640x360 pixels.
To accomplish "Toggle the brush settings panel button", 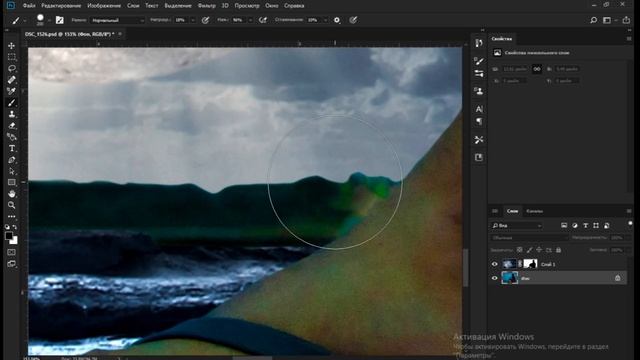I will [x=60, y=20].
